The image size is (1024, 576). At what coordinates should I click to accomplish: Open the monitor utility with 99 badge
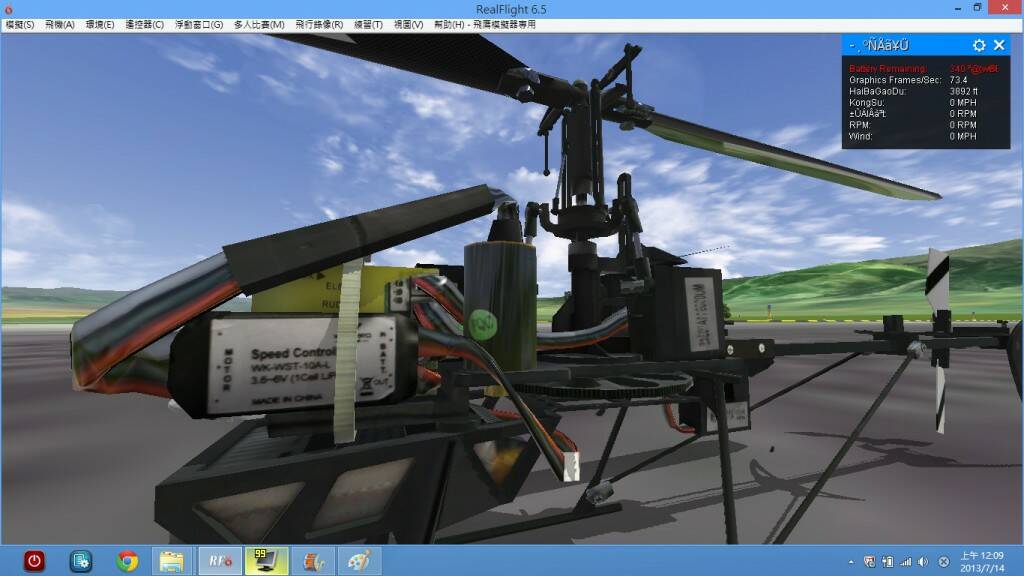pyautogui.click(x=266, y=561)
